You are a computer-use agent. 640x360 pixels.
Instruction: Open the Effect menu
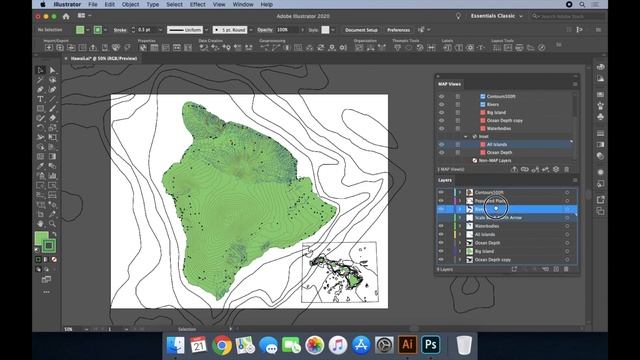198,4
